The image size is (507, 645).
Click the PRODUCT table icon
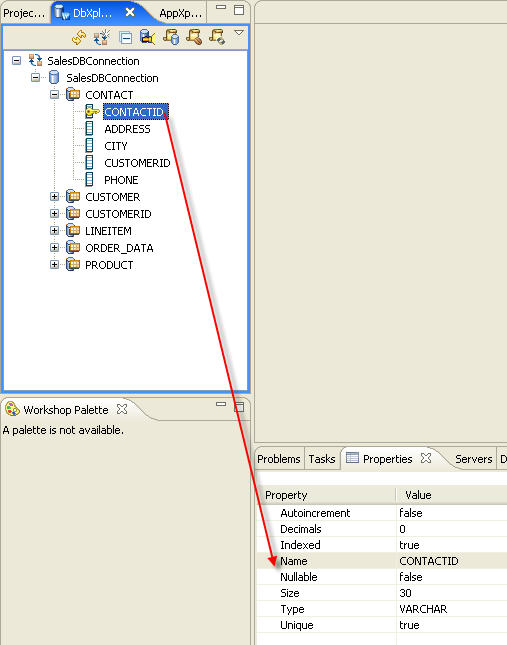pyautogui.click(x=73, y=264)
